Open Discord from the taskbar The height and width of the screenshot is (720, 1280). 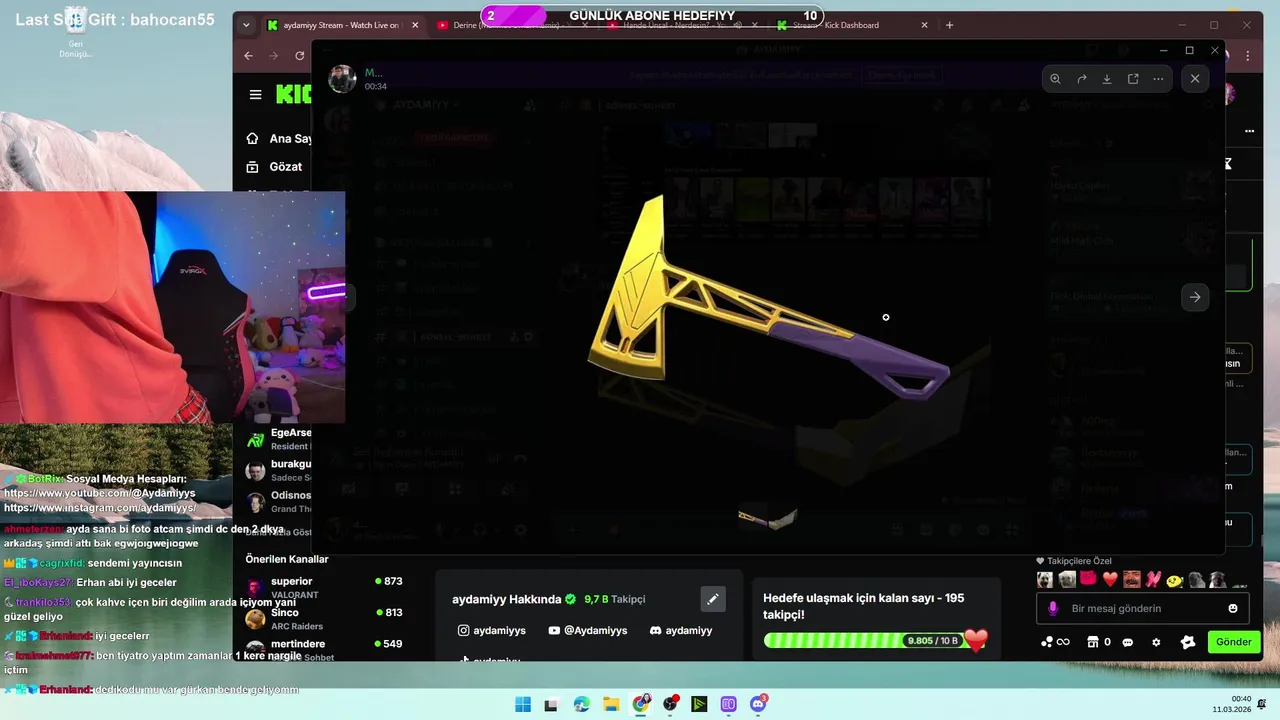pyautogui.click(x=759, y=704)
